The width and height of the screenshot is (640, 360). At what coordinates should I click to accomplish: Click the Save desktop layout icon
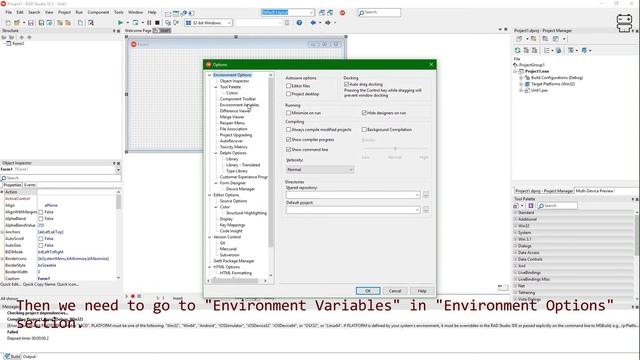click(x=322, y=13)
